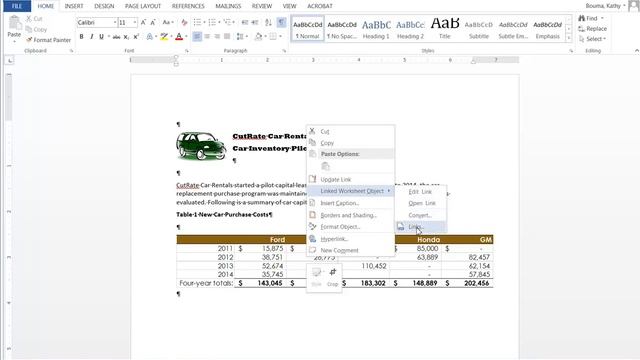Choose Convert... in submenu
Viewport: 640px width, 360px height.
click(420, 215)
